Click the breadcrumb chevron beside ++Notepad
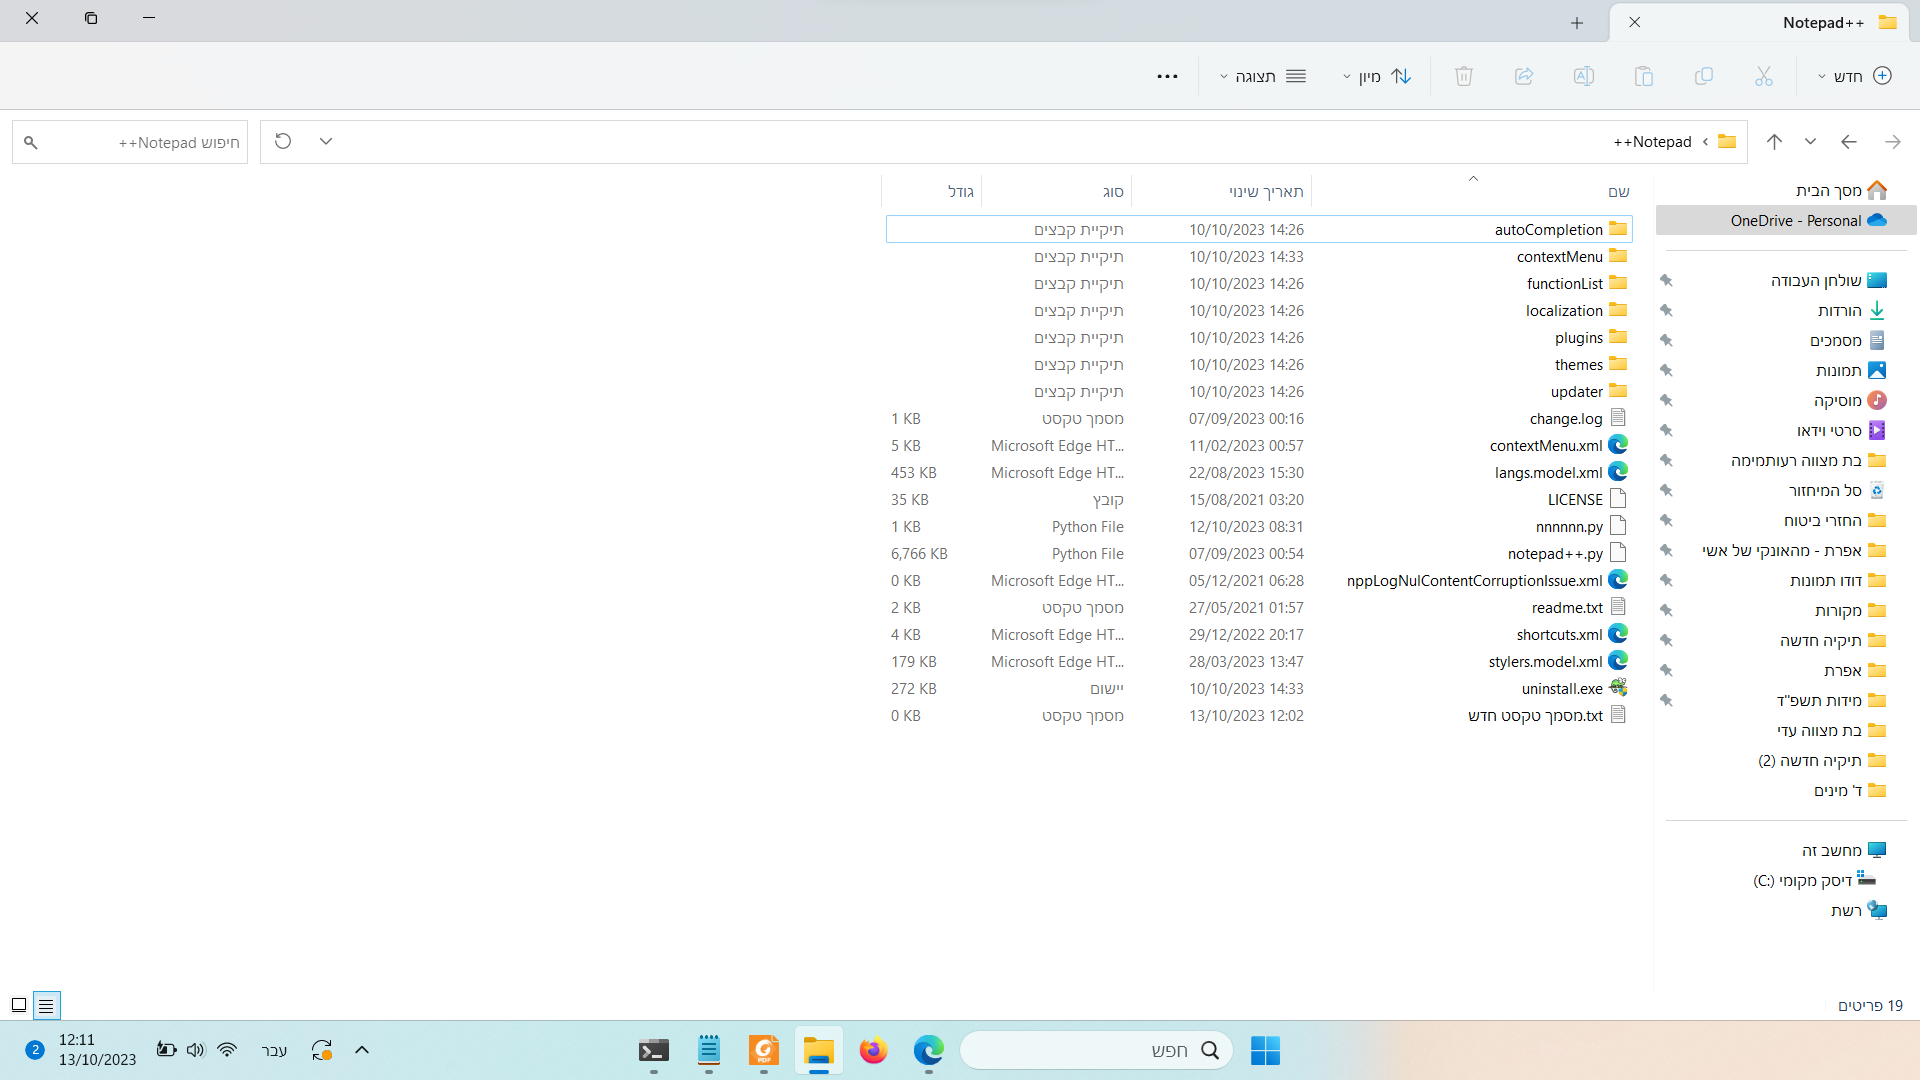The height and width of the screenshot is (1080, 1920). [x=1705, y=142]
